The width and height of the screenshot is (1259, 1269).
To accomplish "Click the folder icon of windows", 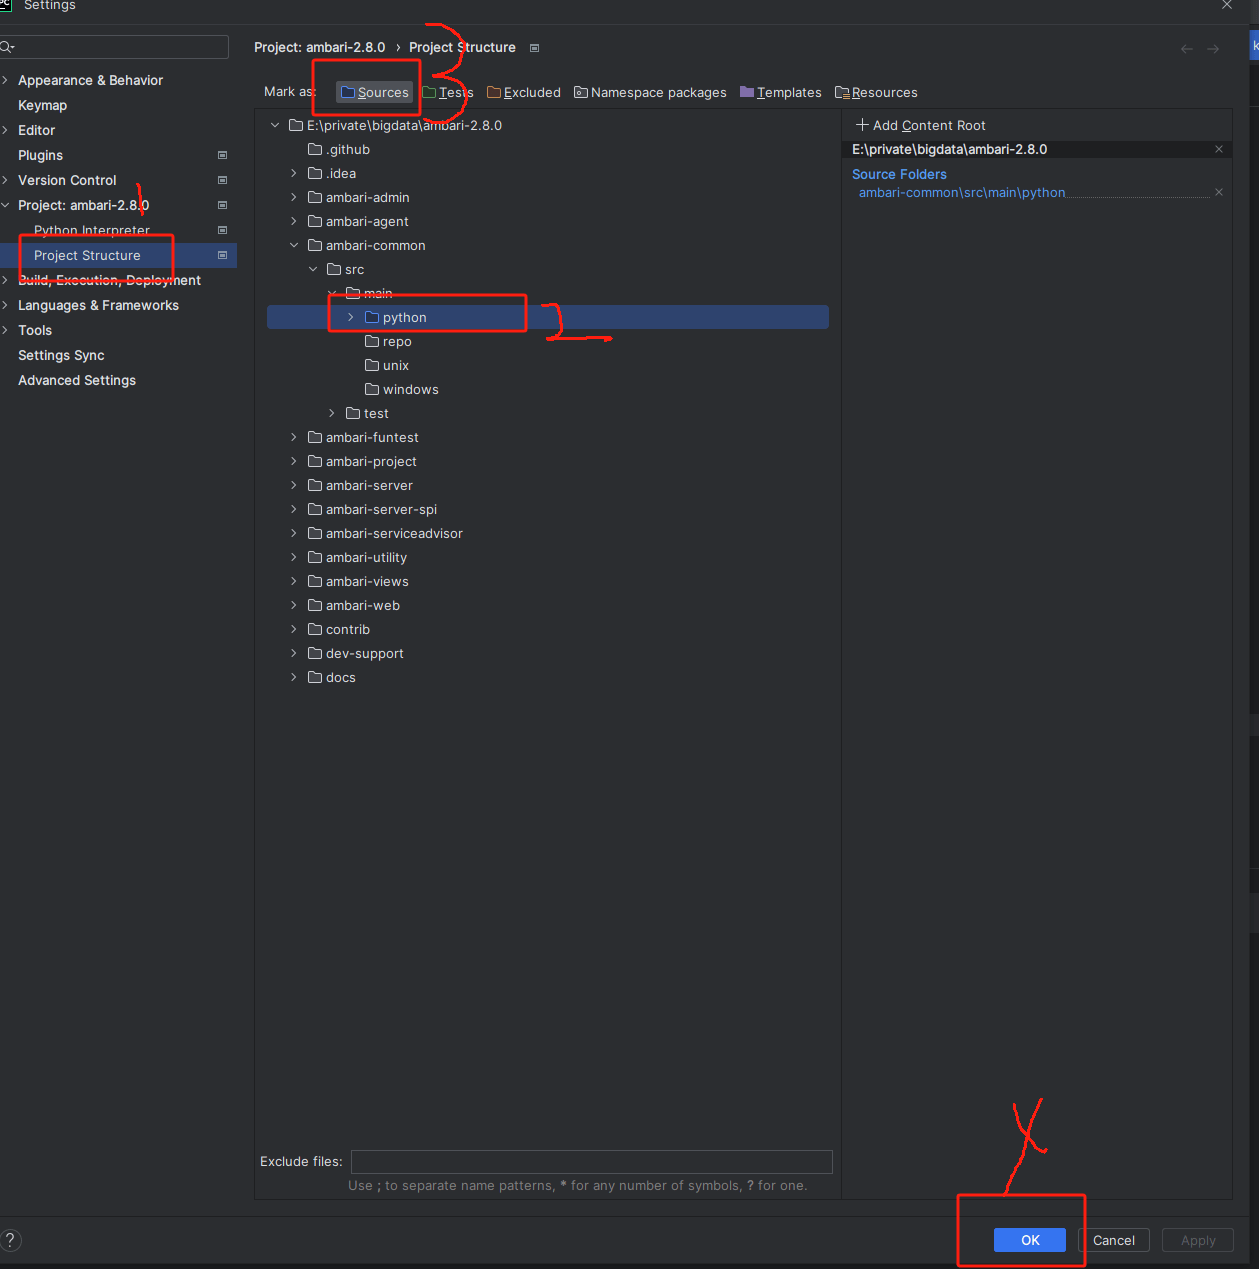I will (372, 389).
